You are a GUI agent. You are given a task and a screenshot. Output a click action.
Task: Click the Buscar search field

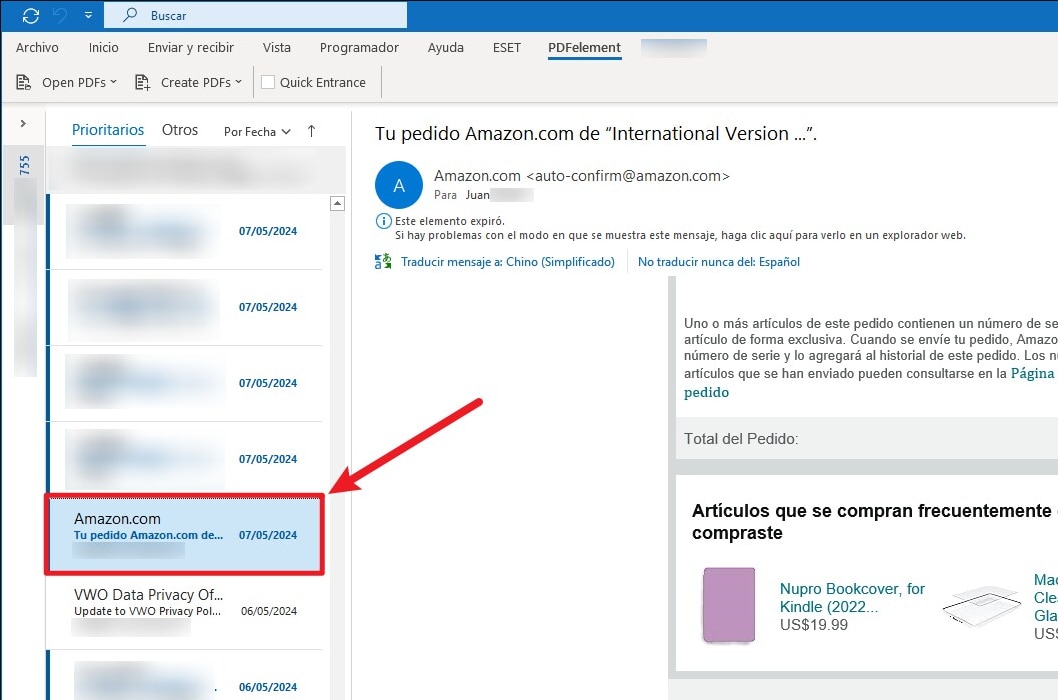(255, 15)
